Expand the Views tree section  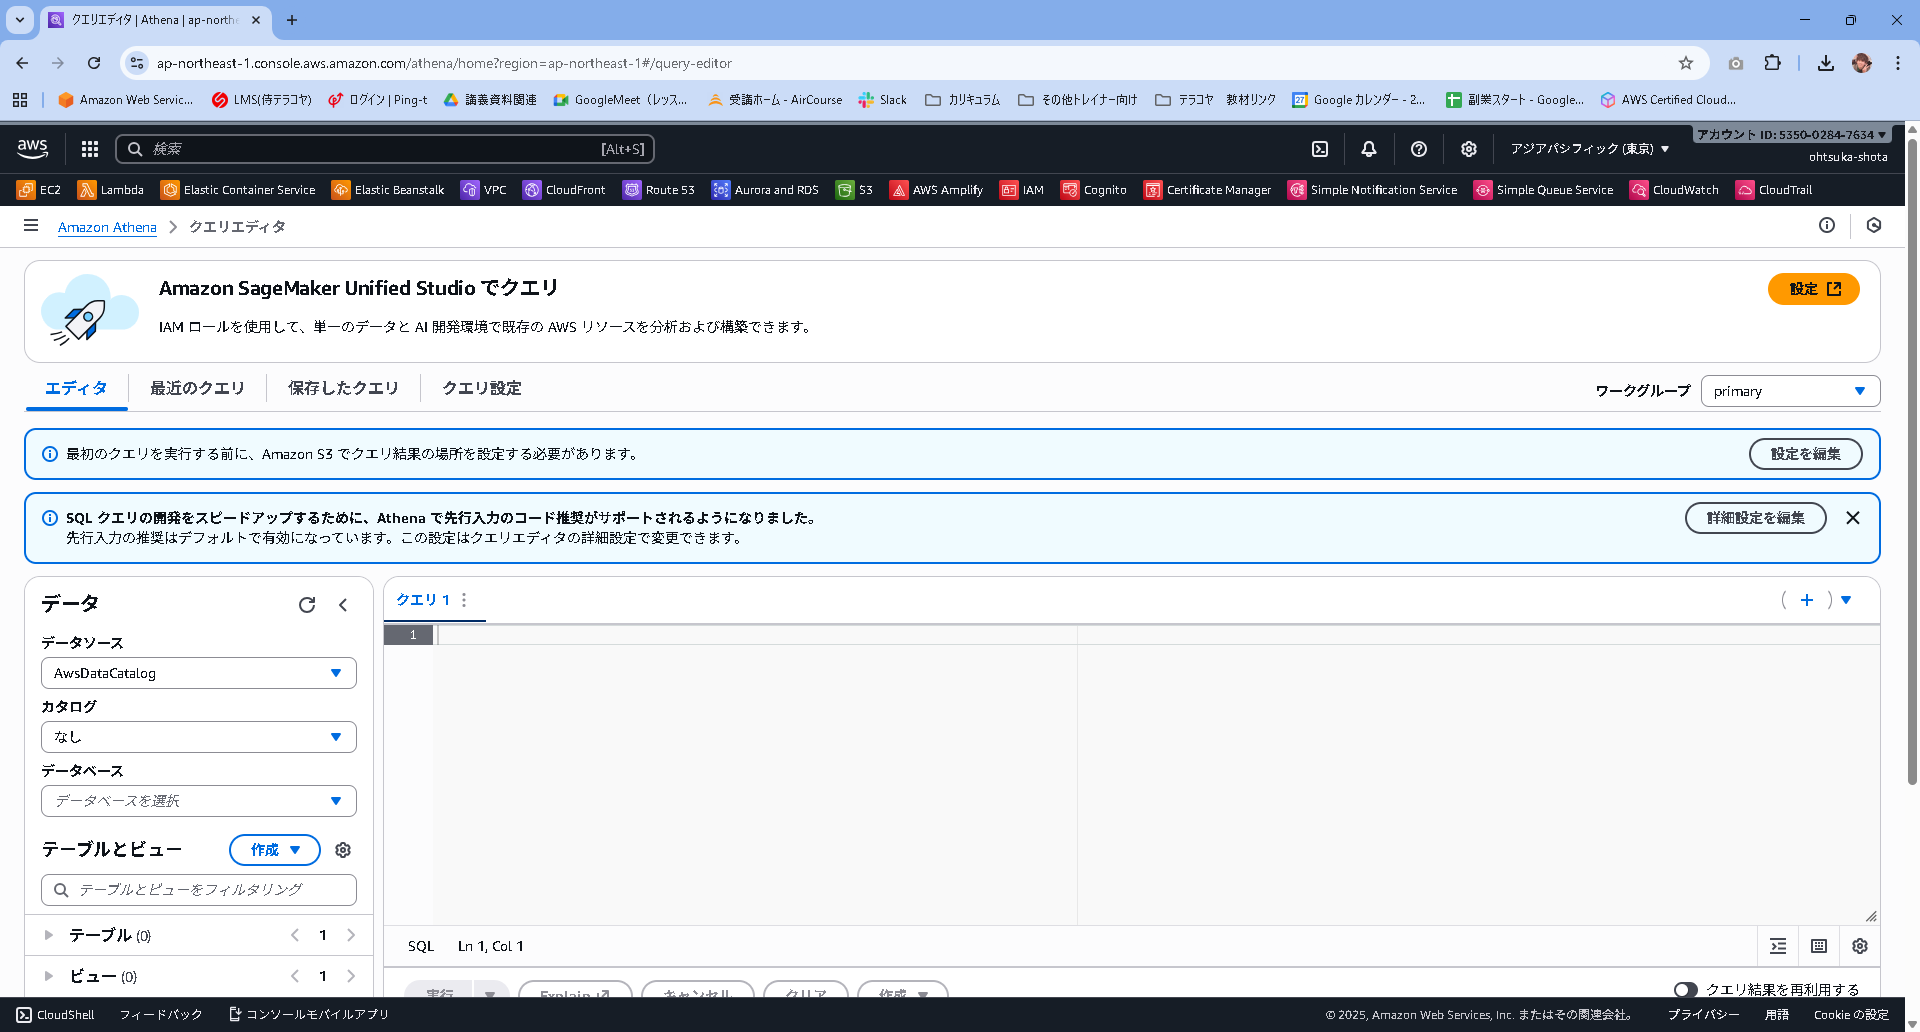point(49,976)
